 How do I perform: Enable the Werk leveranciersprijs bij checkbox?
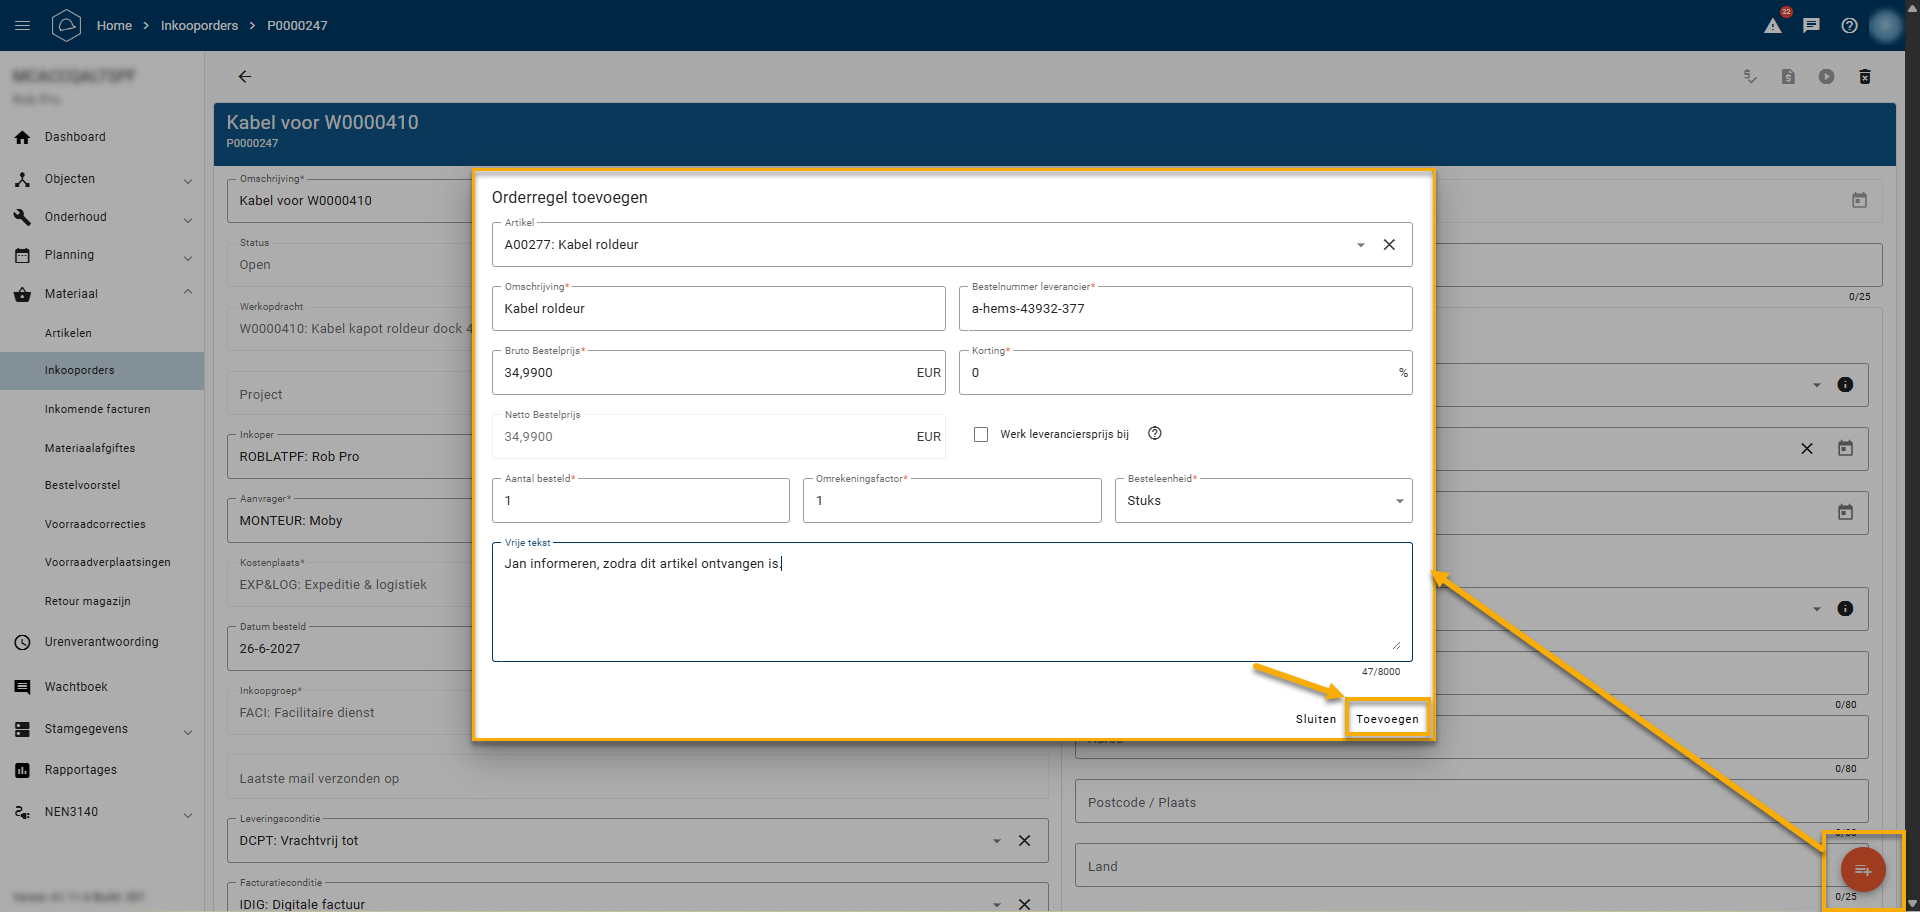[981, 434]
